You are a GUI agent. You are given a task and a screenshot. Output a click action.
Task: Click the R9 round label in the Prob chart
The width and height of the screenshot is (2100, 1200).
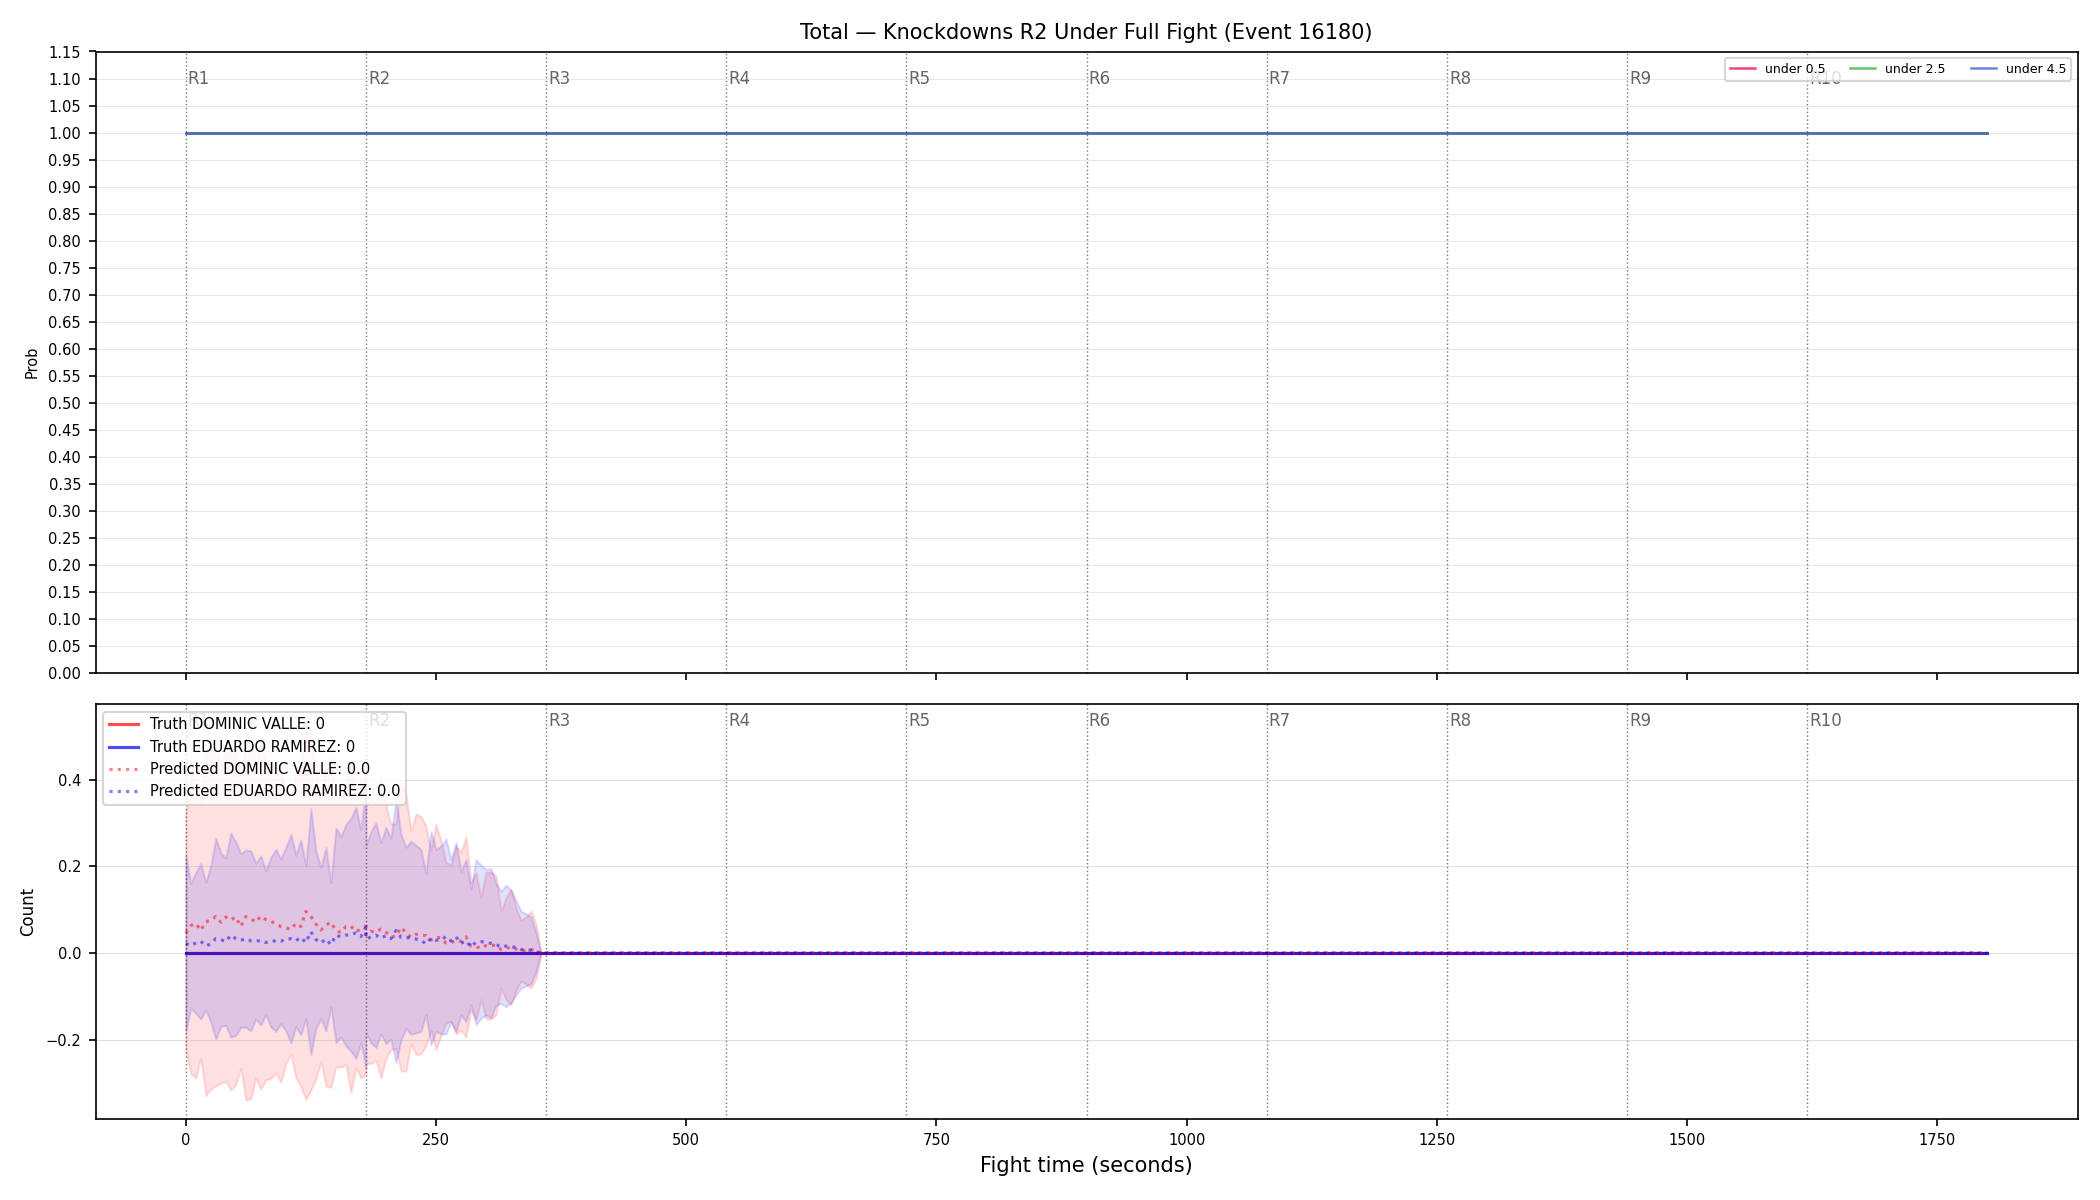(1640, 78)
